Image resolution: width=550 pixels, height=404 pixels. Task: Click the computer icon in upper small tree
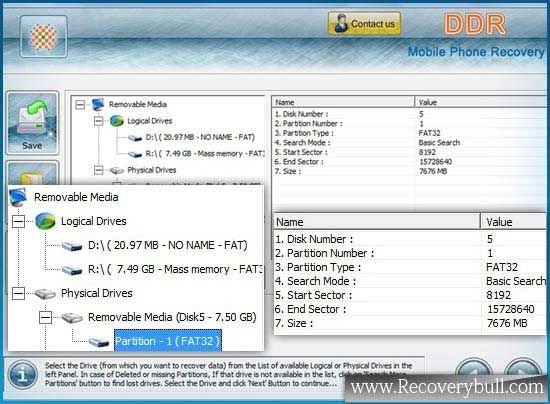pyautogui.click(x=98, y=104)
